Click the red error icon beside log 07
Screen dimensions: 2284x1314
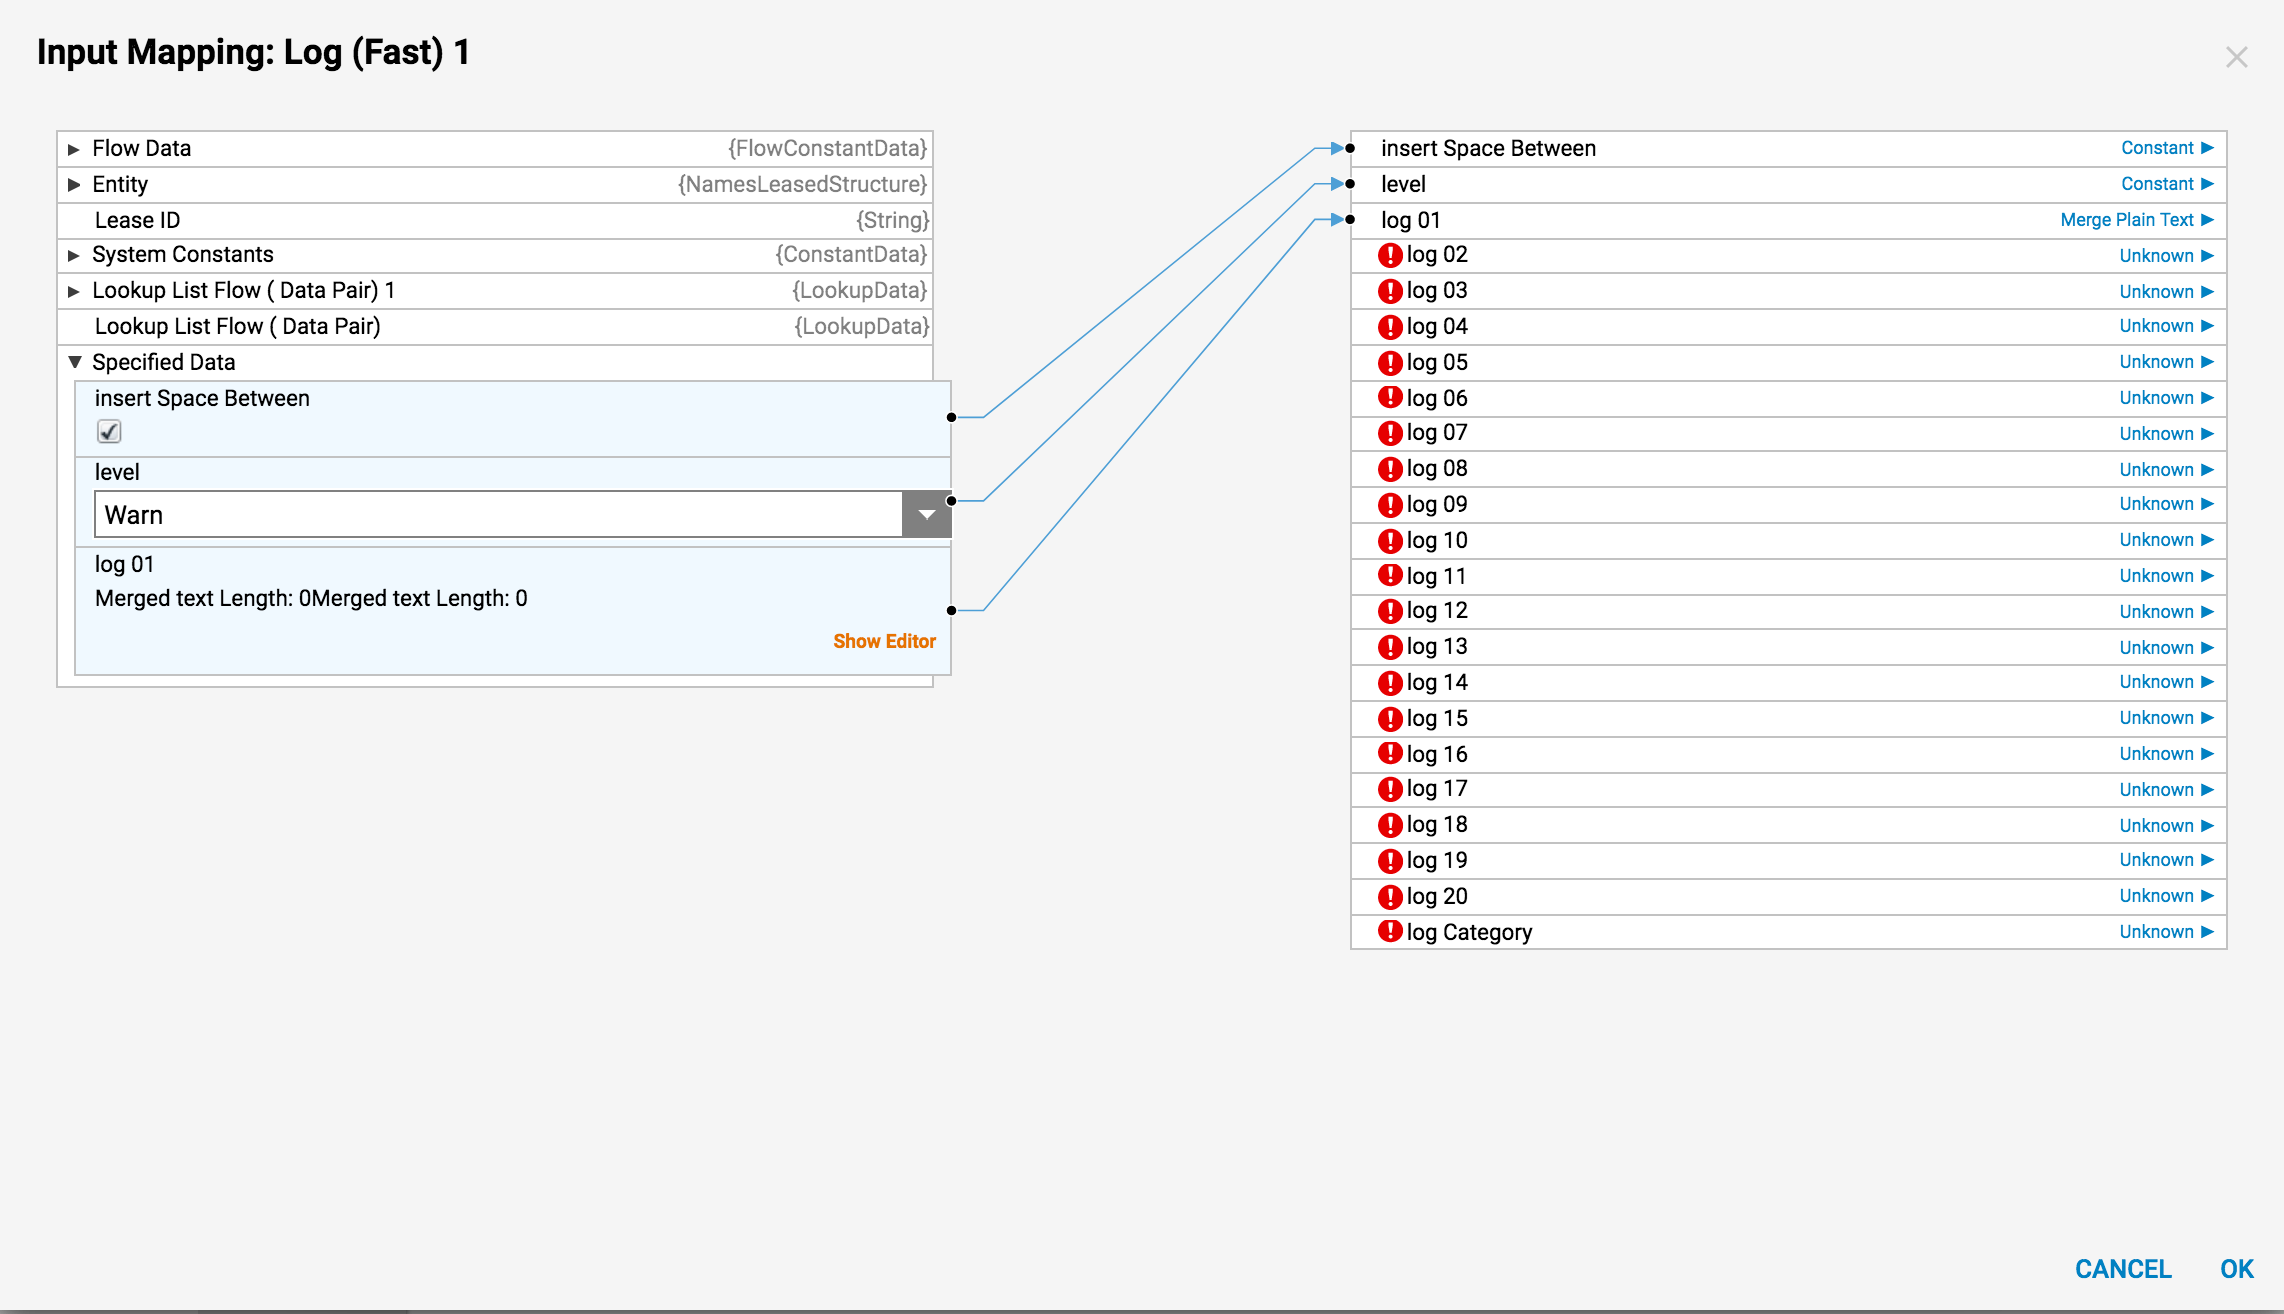[1390, 433]
